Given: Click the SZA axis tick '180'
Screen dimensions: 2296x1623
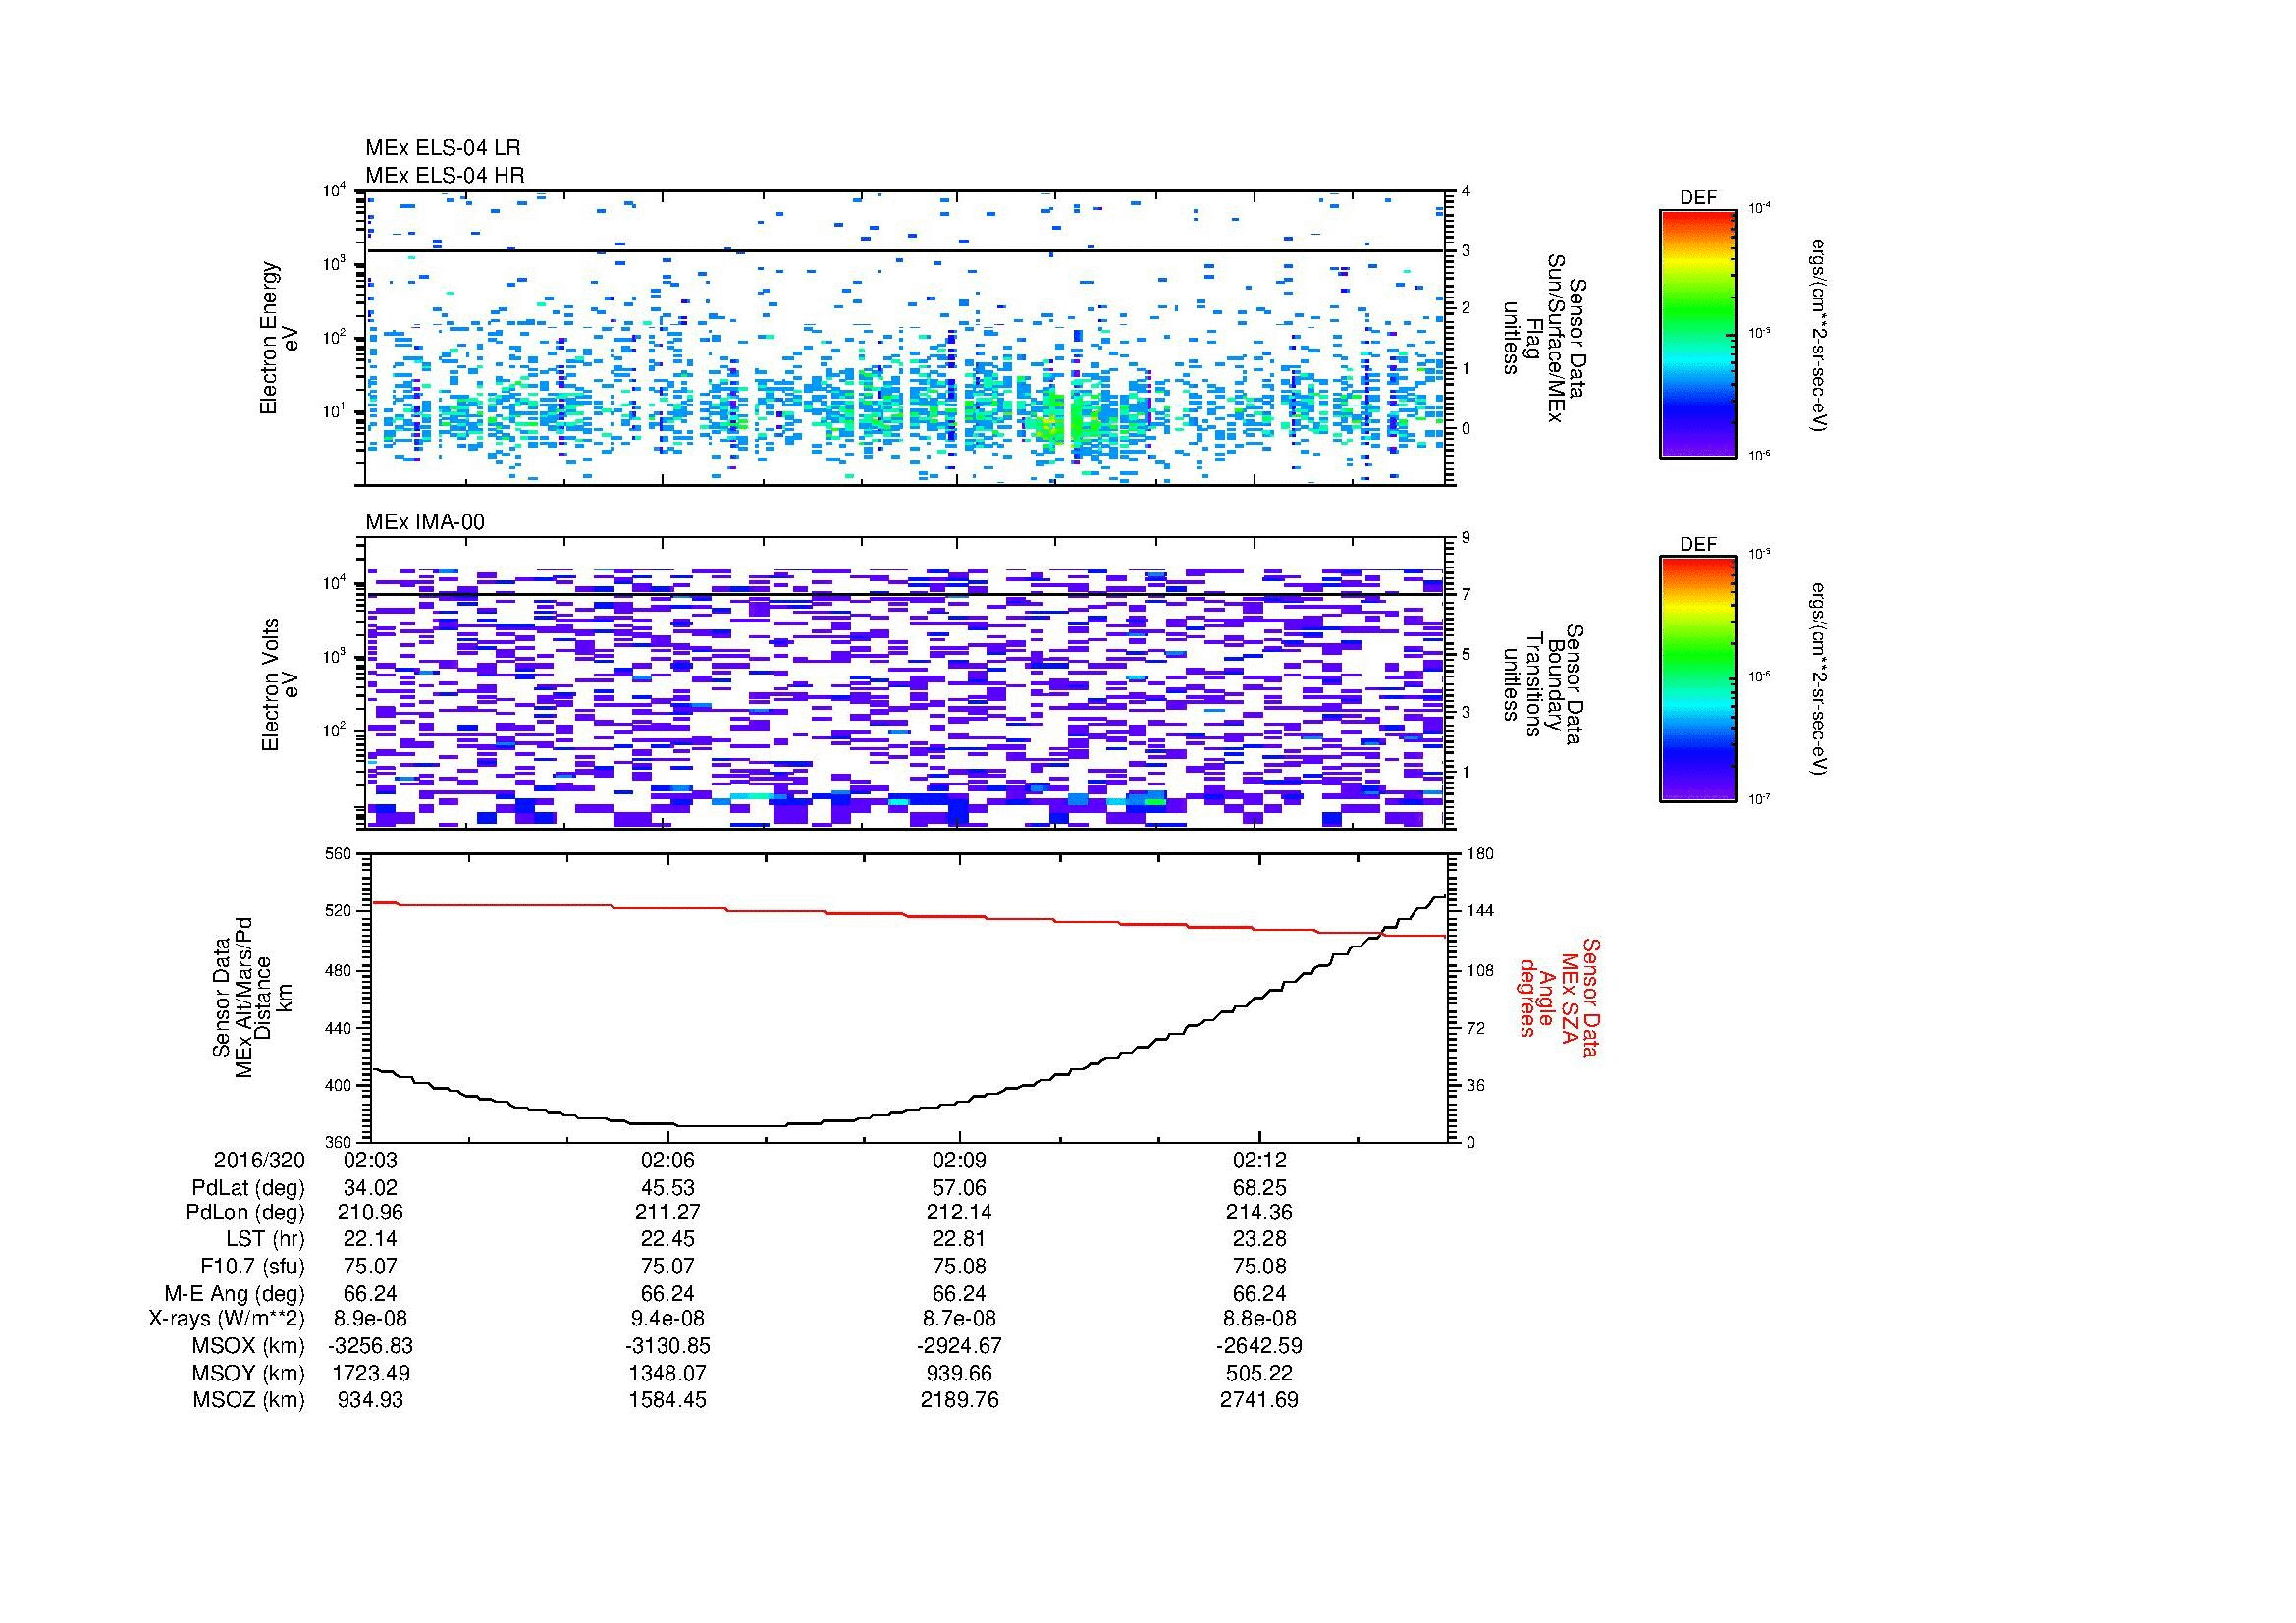Looking at the screenshot, I should pyautogui.click(x=1480, y=853).
